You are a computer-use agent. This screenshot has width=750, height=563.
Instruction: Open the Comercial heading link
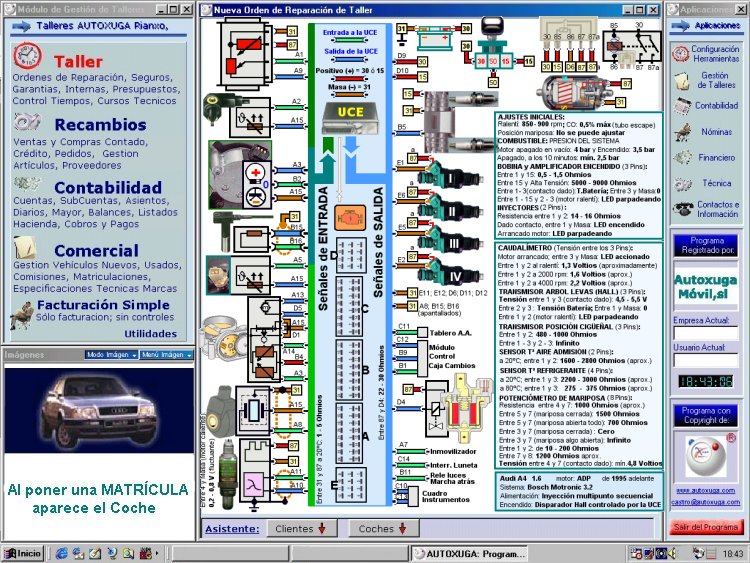coord(97,251)
